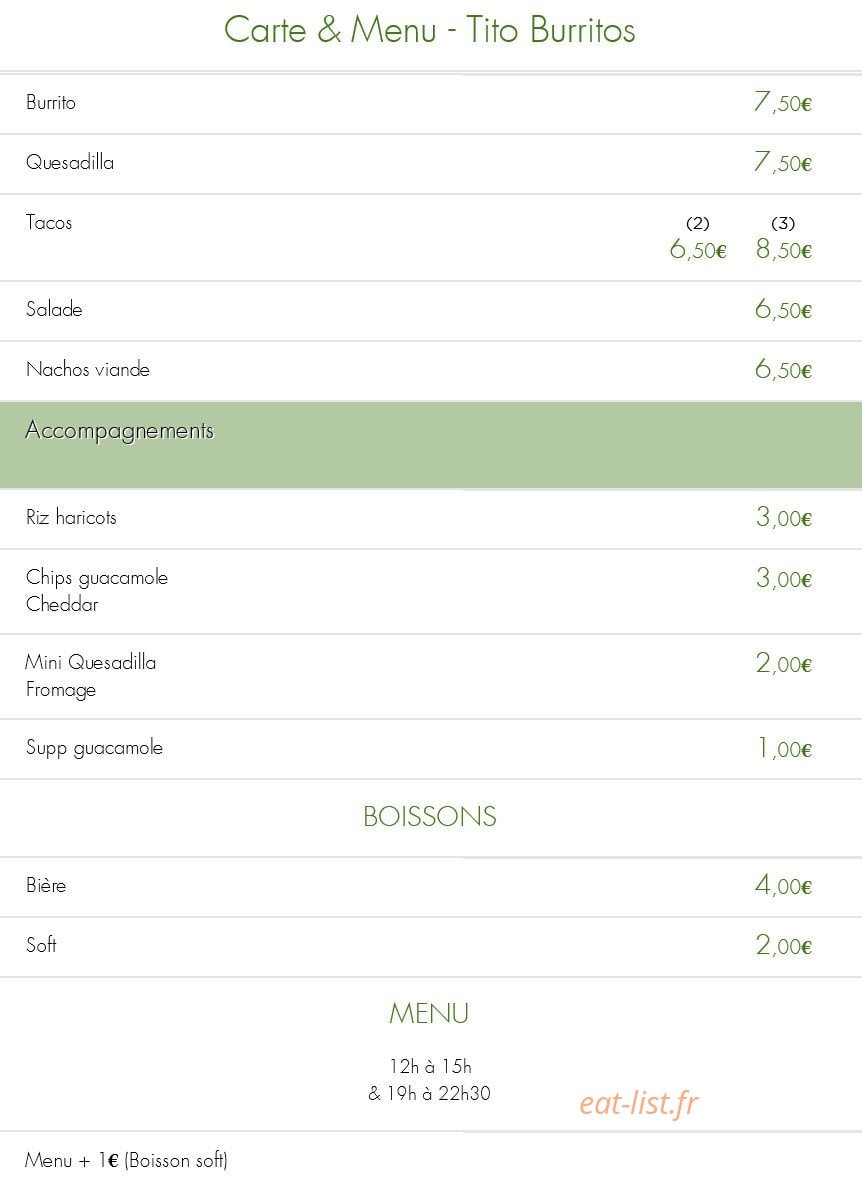Screen dimensions: 862x1184
Task: Click the MENU section heading
Action: coord(429,1013)
